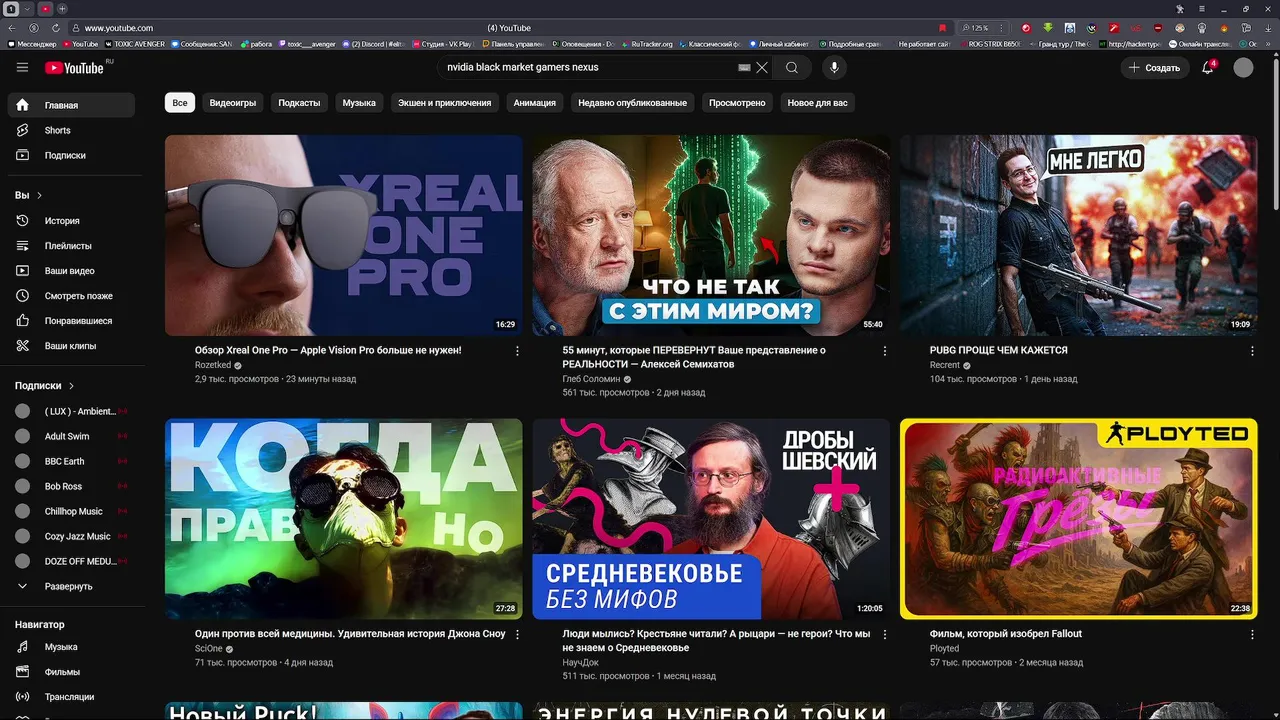Select the Анимация filter chip
Screen dimensions: 1280x720
535,102
